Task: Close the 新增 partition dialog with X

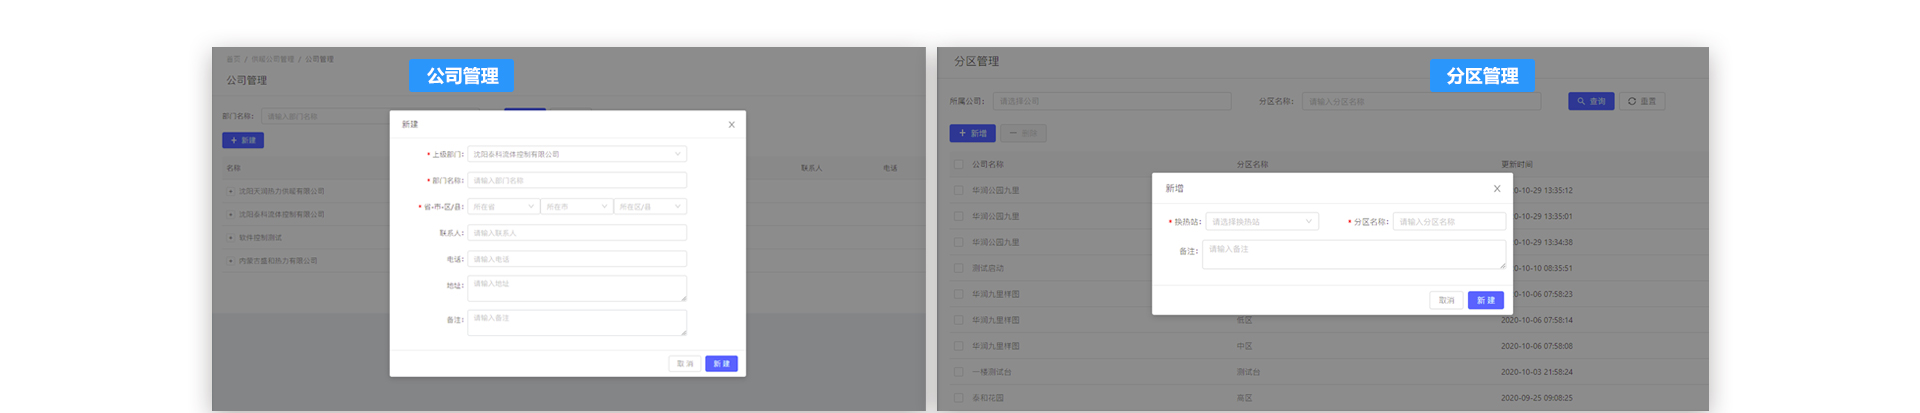Action: (1496, 189)
